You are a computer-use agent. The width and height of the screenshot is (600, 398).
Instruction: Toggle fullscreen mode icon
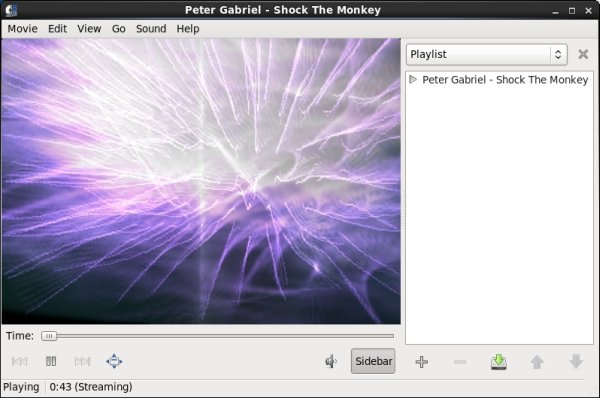(114, 361)
